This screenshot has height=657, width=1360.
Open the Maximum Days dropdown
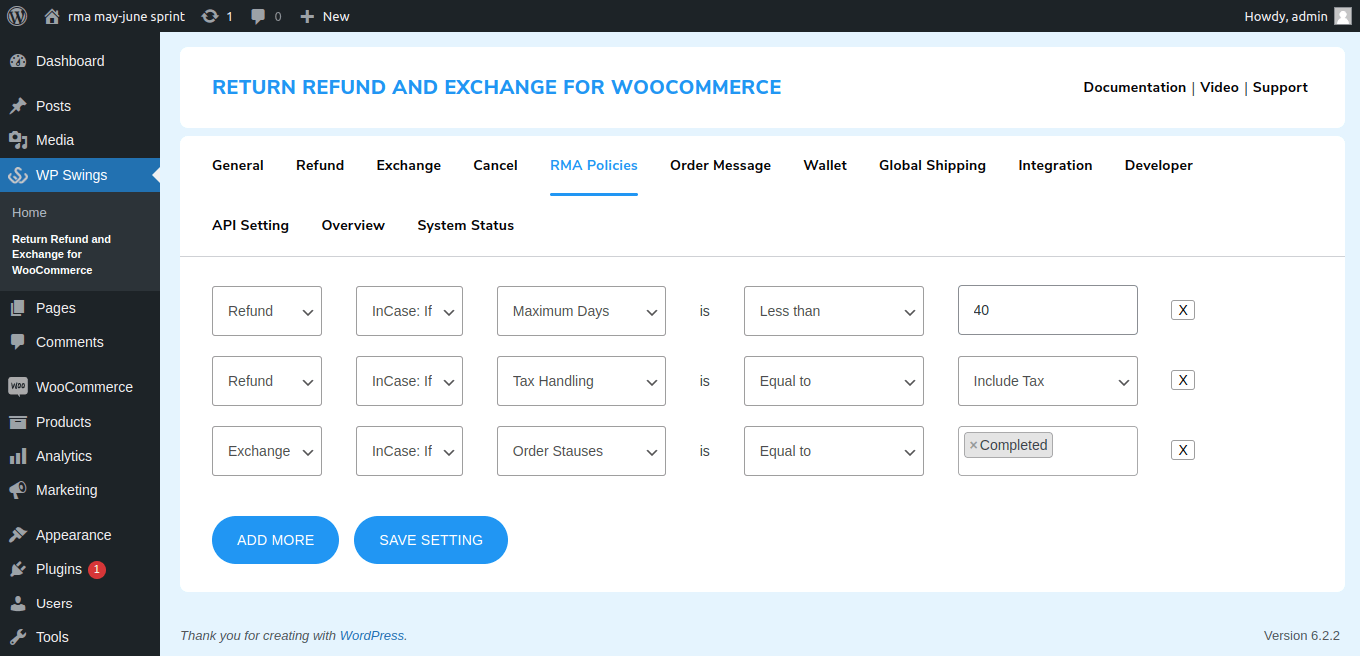[x=581, y=311]
